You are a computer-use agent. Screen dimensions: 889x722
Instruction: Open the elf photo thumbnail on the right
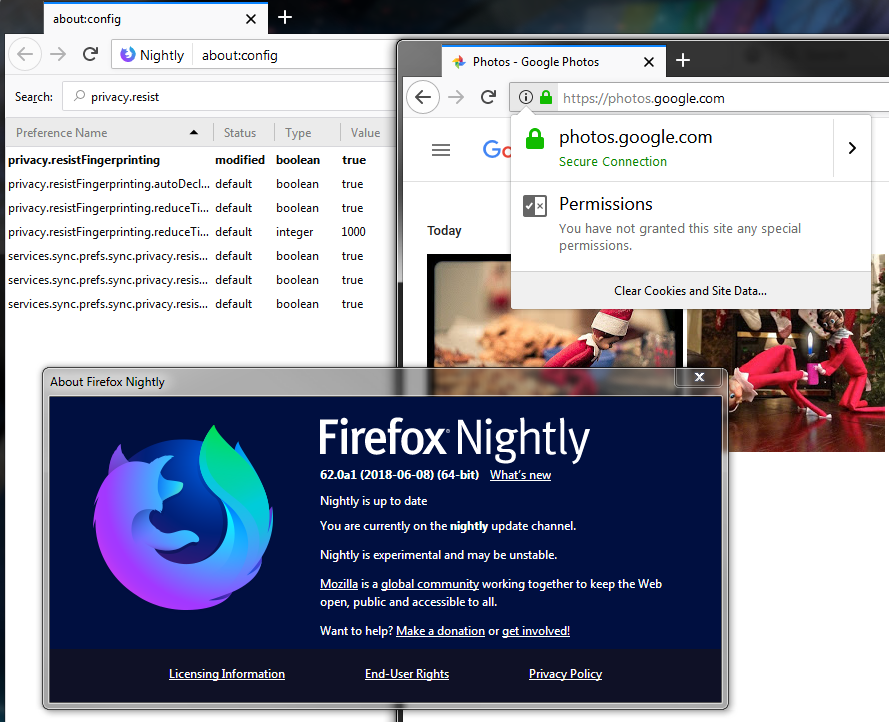click(786, 380)
